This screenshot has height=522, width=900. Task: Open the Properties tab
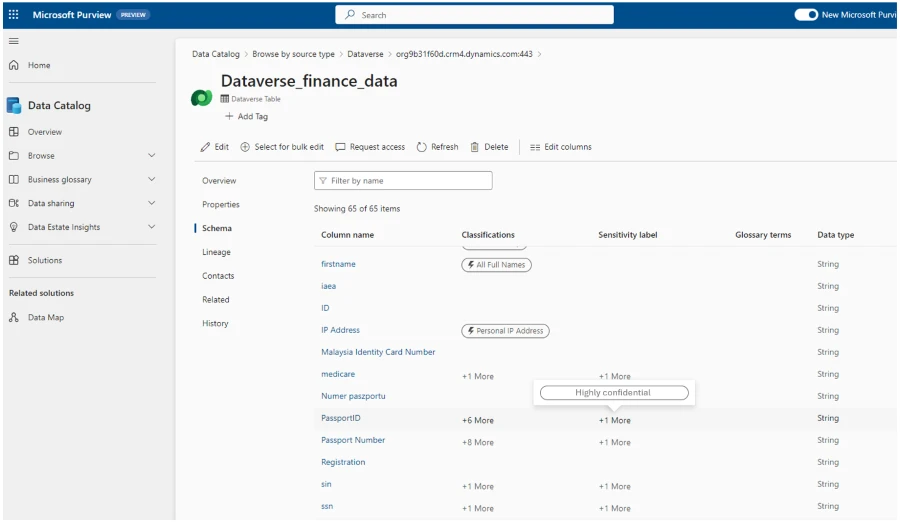click(220, 204)
